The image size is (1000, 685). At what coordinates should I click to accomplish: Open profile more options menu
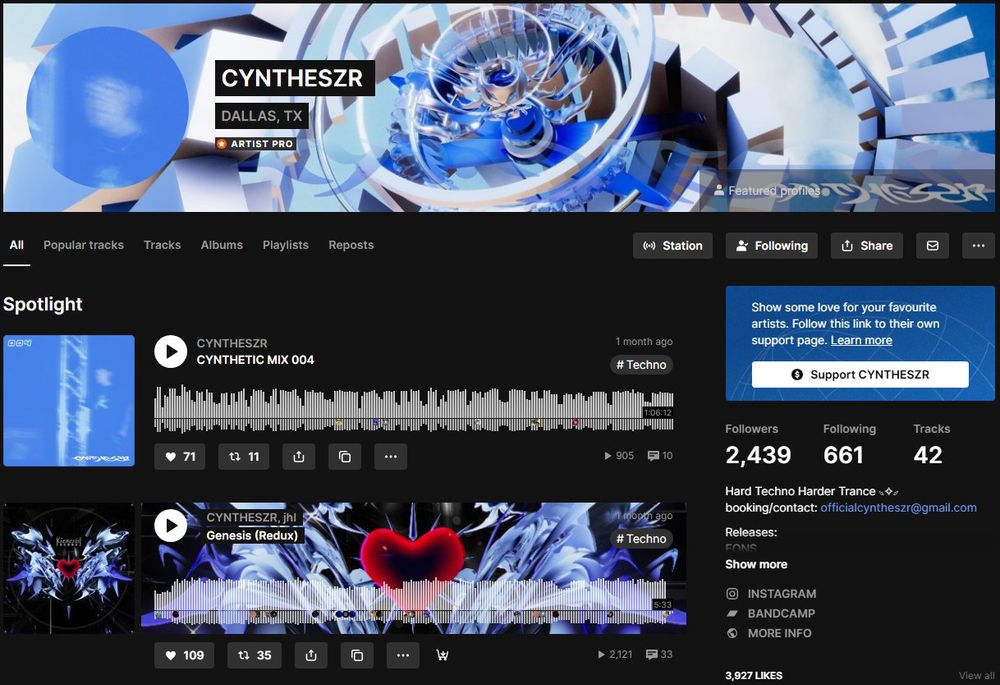pos(978,246)
